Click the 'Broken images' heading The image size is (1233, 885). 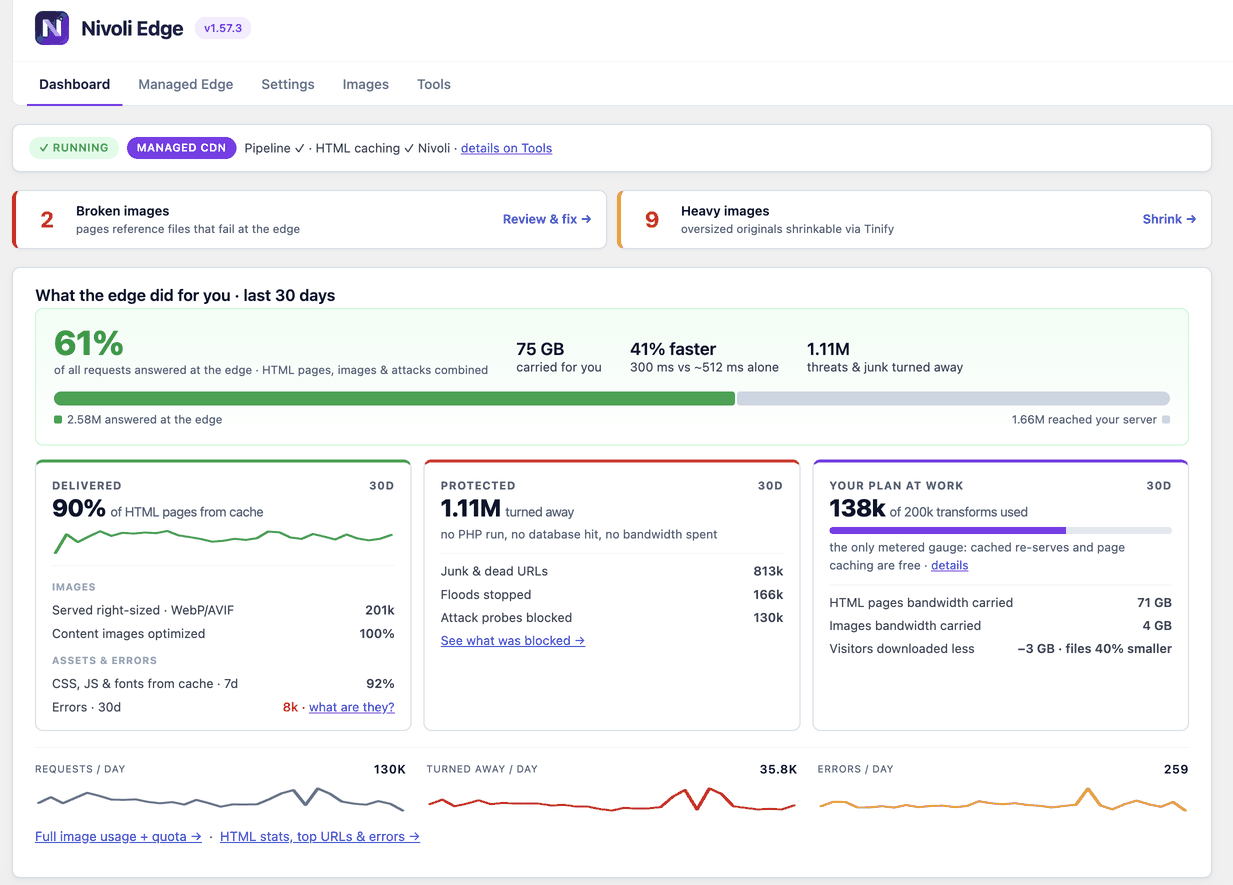coord(122,211)
